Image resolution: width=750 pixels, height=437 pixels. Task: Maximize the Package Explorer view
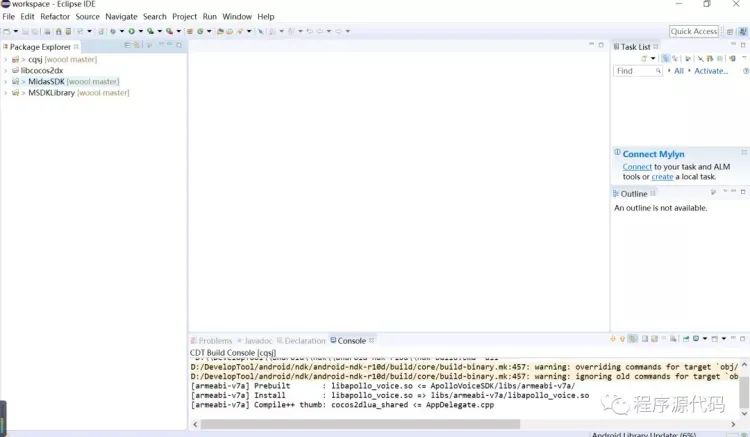179,45
